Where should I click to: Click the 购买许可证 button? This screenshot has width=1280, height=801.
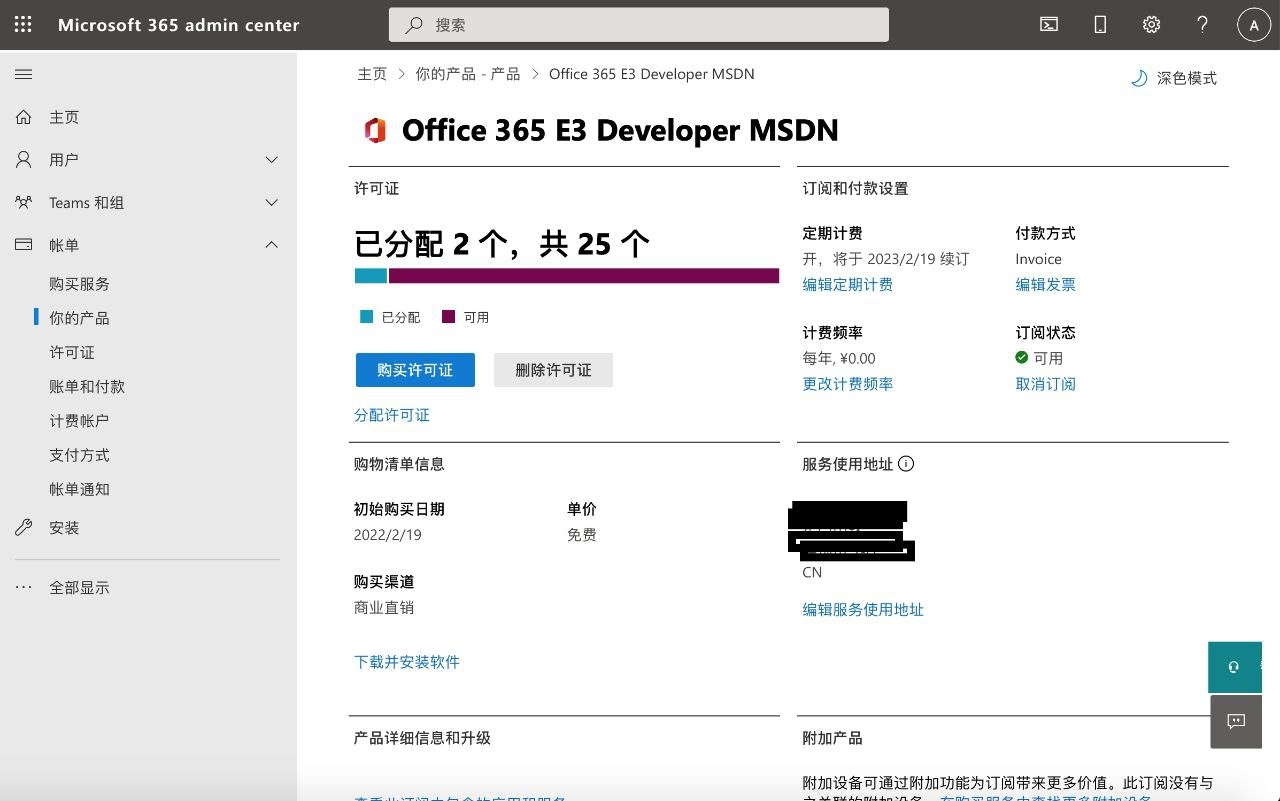pos(415,370)
